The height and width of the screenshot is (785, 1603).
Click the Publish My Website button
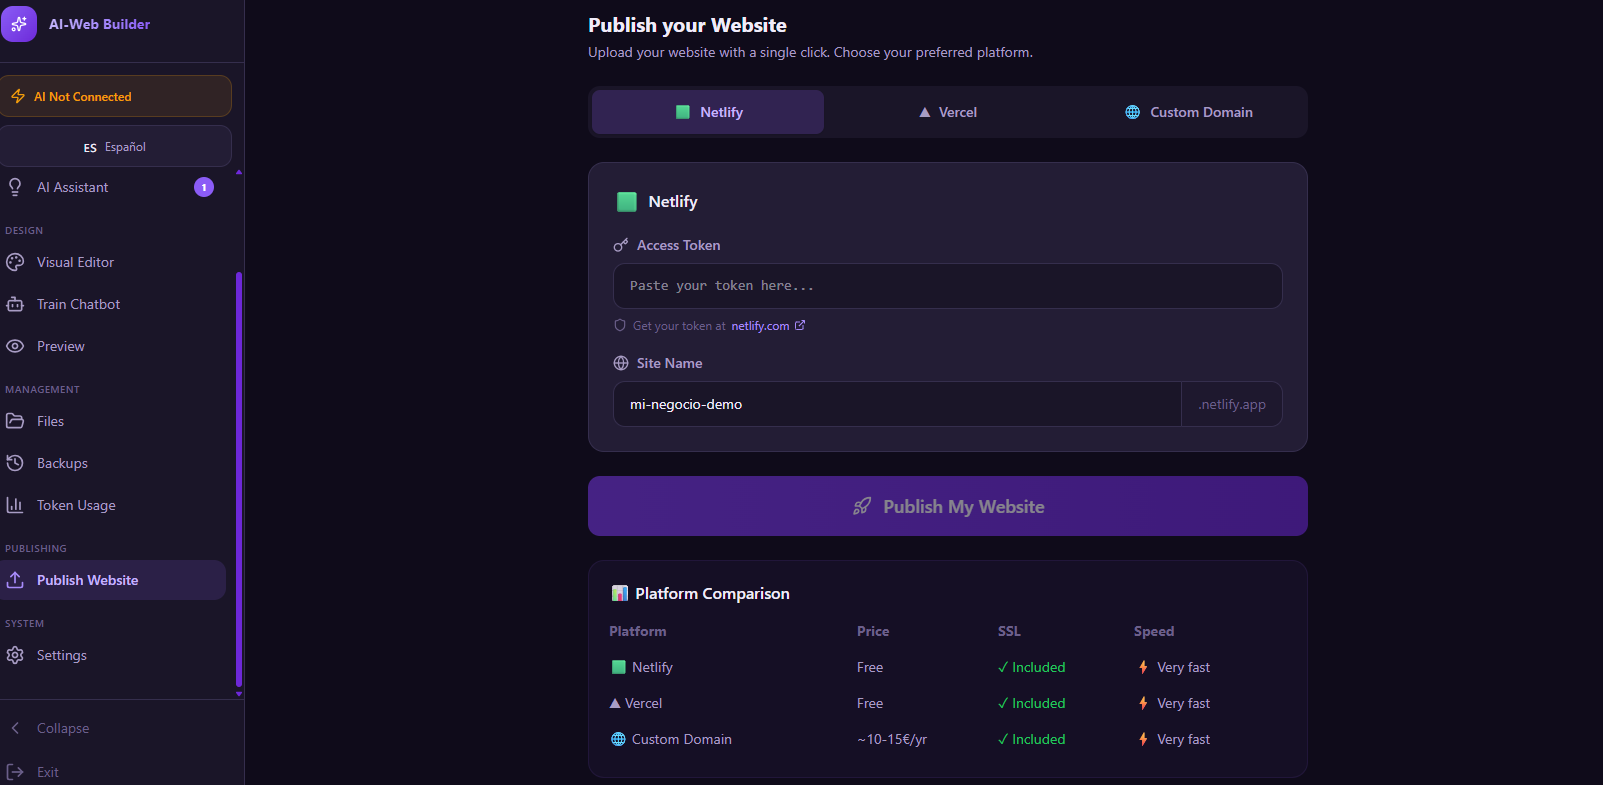(948, 506)
